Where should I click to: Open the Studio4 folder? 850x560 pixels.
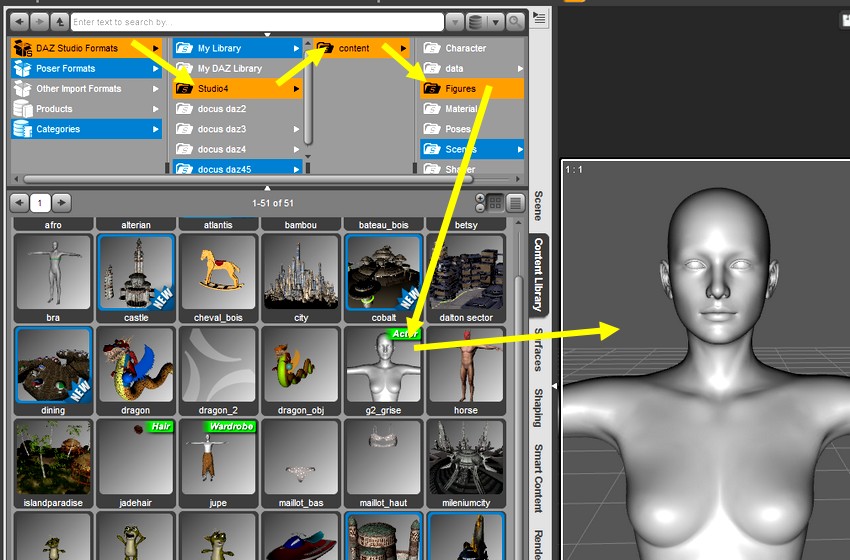[x=237, y=88]
